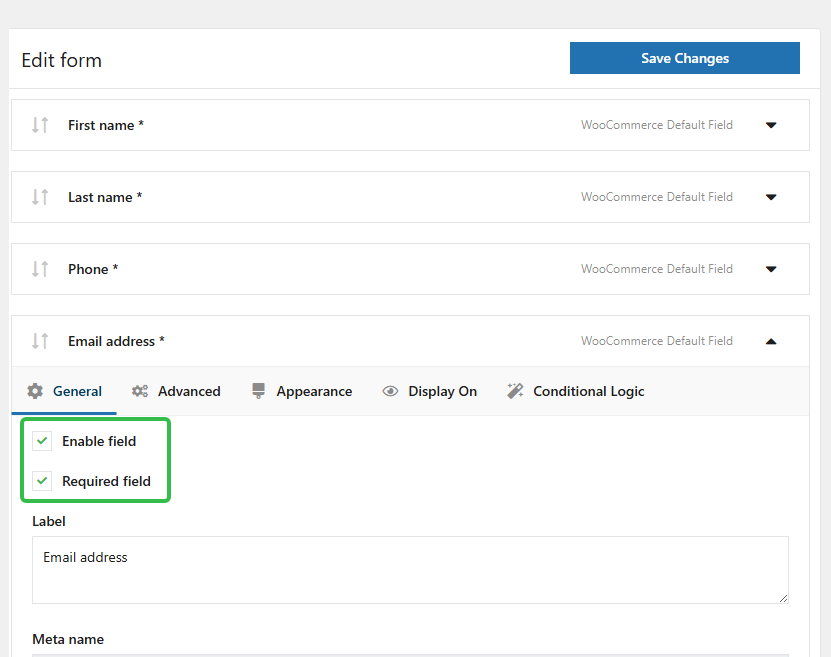Click the paint brush Appearance icon

(x=259, y=391)
